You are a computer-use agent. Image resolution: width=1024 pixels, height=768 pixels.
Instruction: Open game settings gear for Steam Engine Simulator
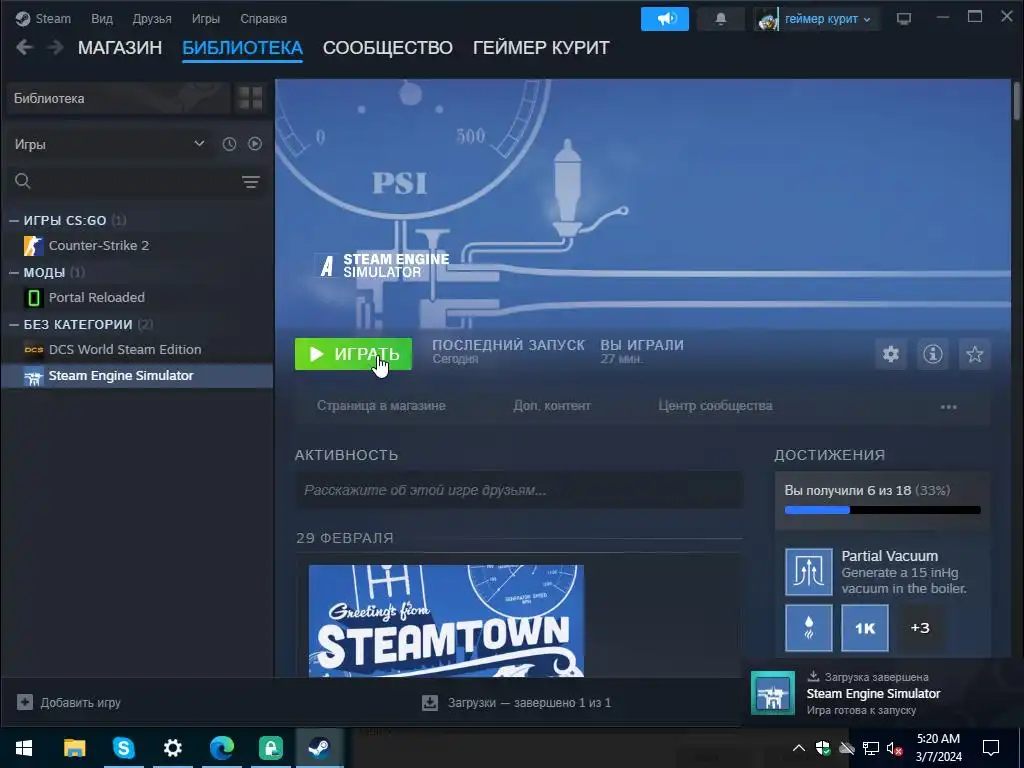click(x=891, y=354)
